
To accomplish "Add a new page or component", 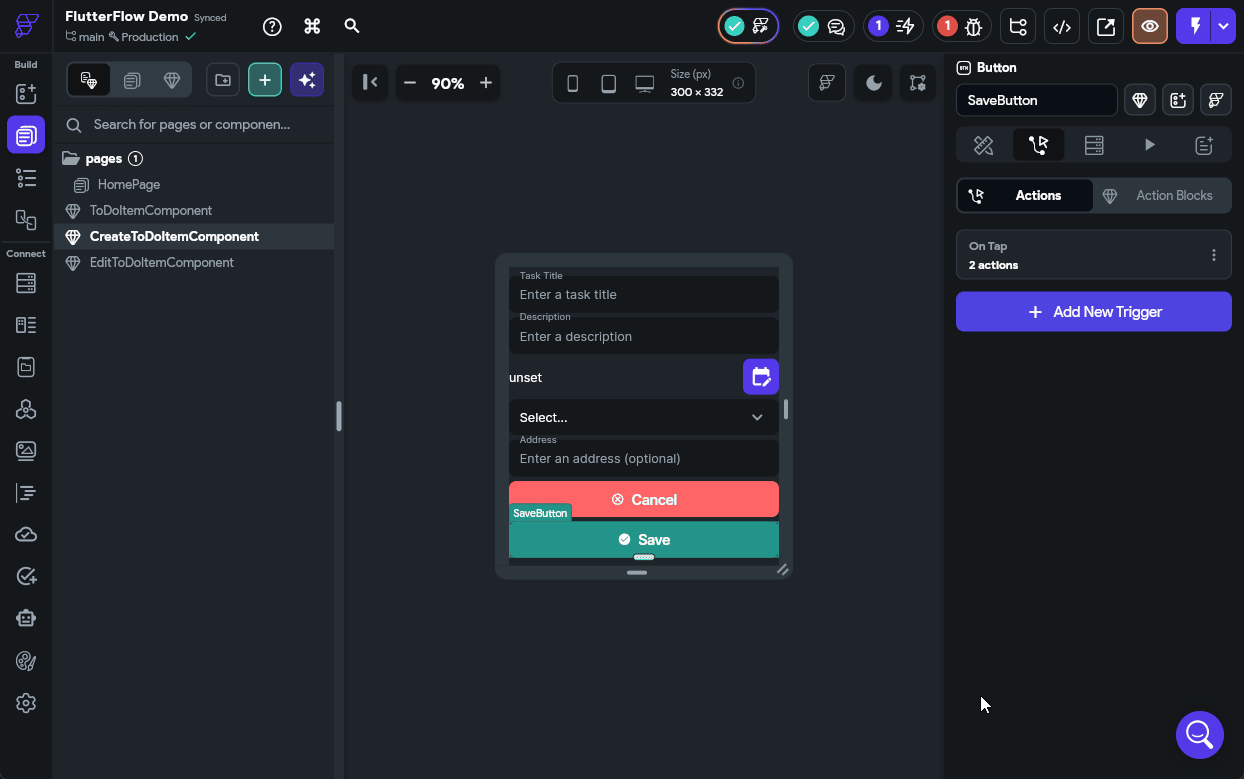I will [x=265, y=80].
